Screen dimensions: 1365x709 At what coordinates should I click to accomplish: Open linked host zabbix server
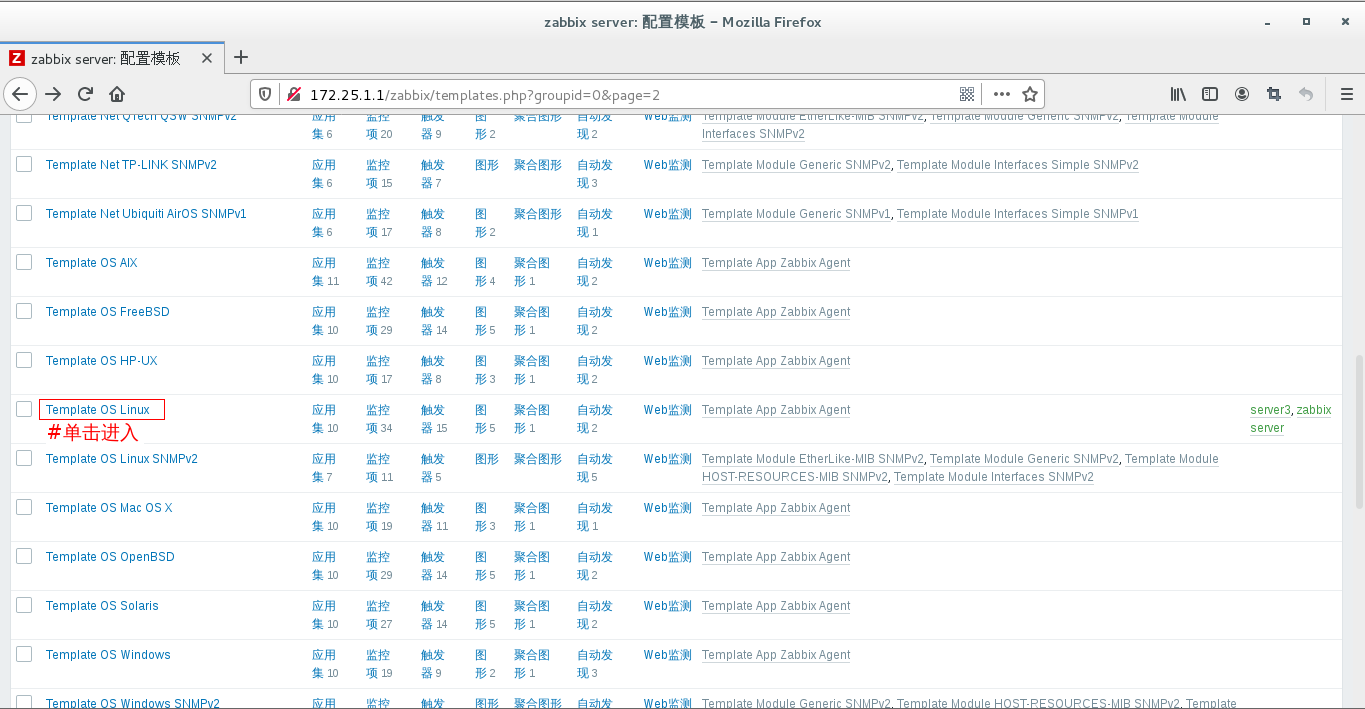tap(1291, 419)
